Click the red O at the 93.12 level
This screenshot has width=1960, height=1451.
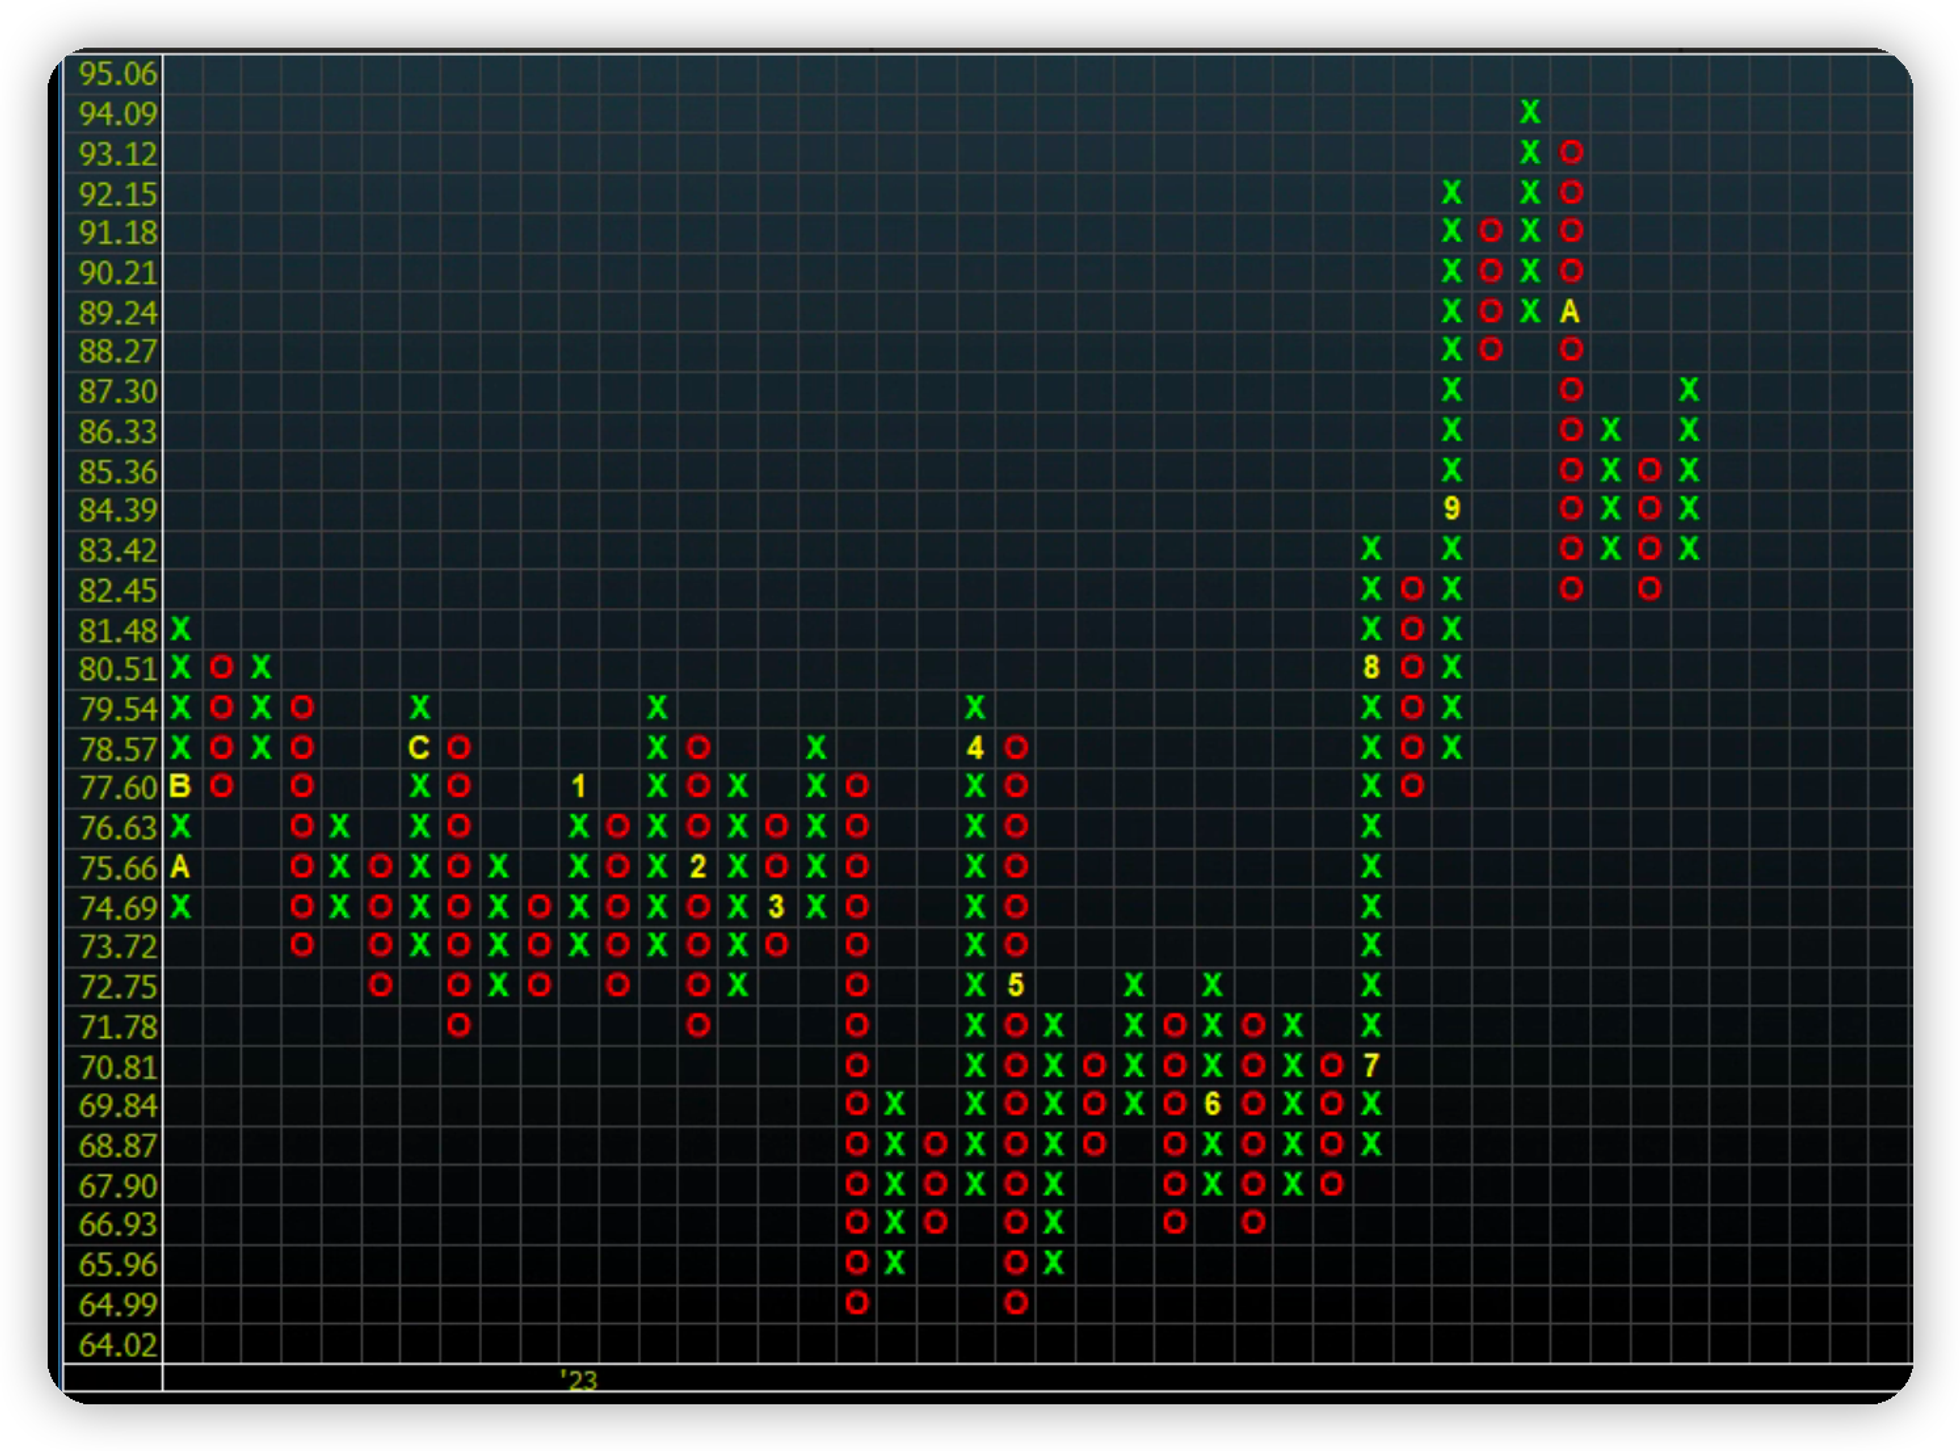coord(1571,152)
